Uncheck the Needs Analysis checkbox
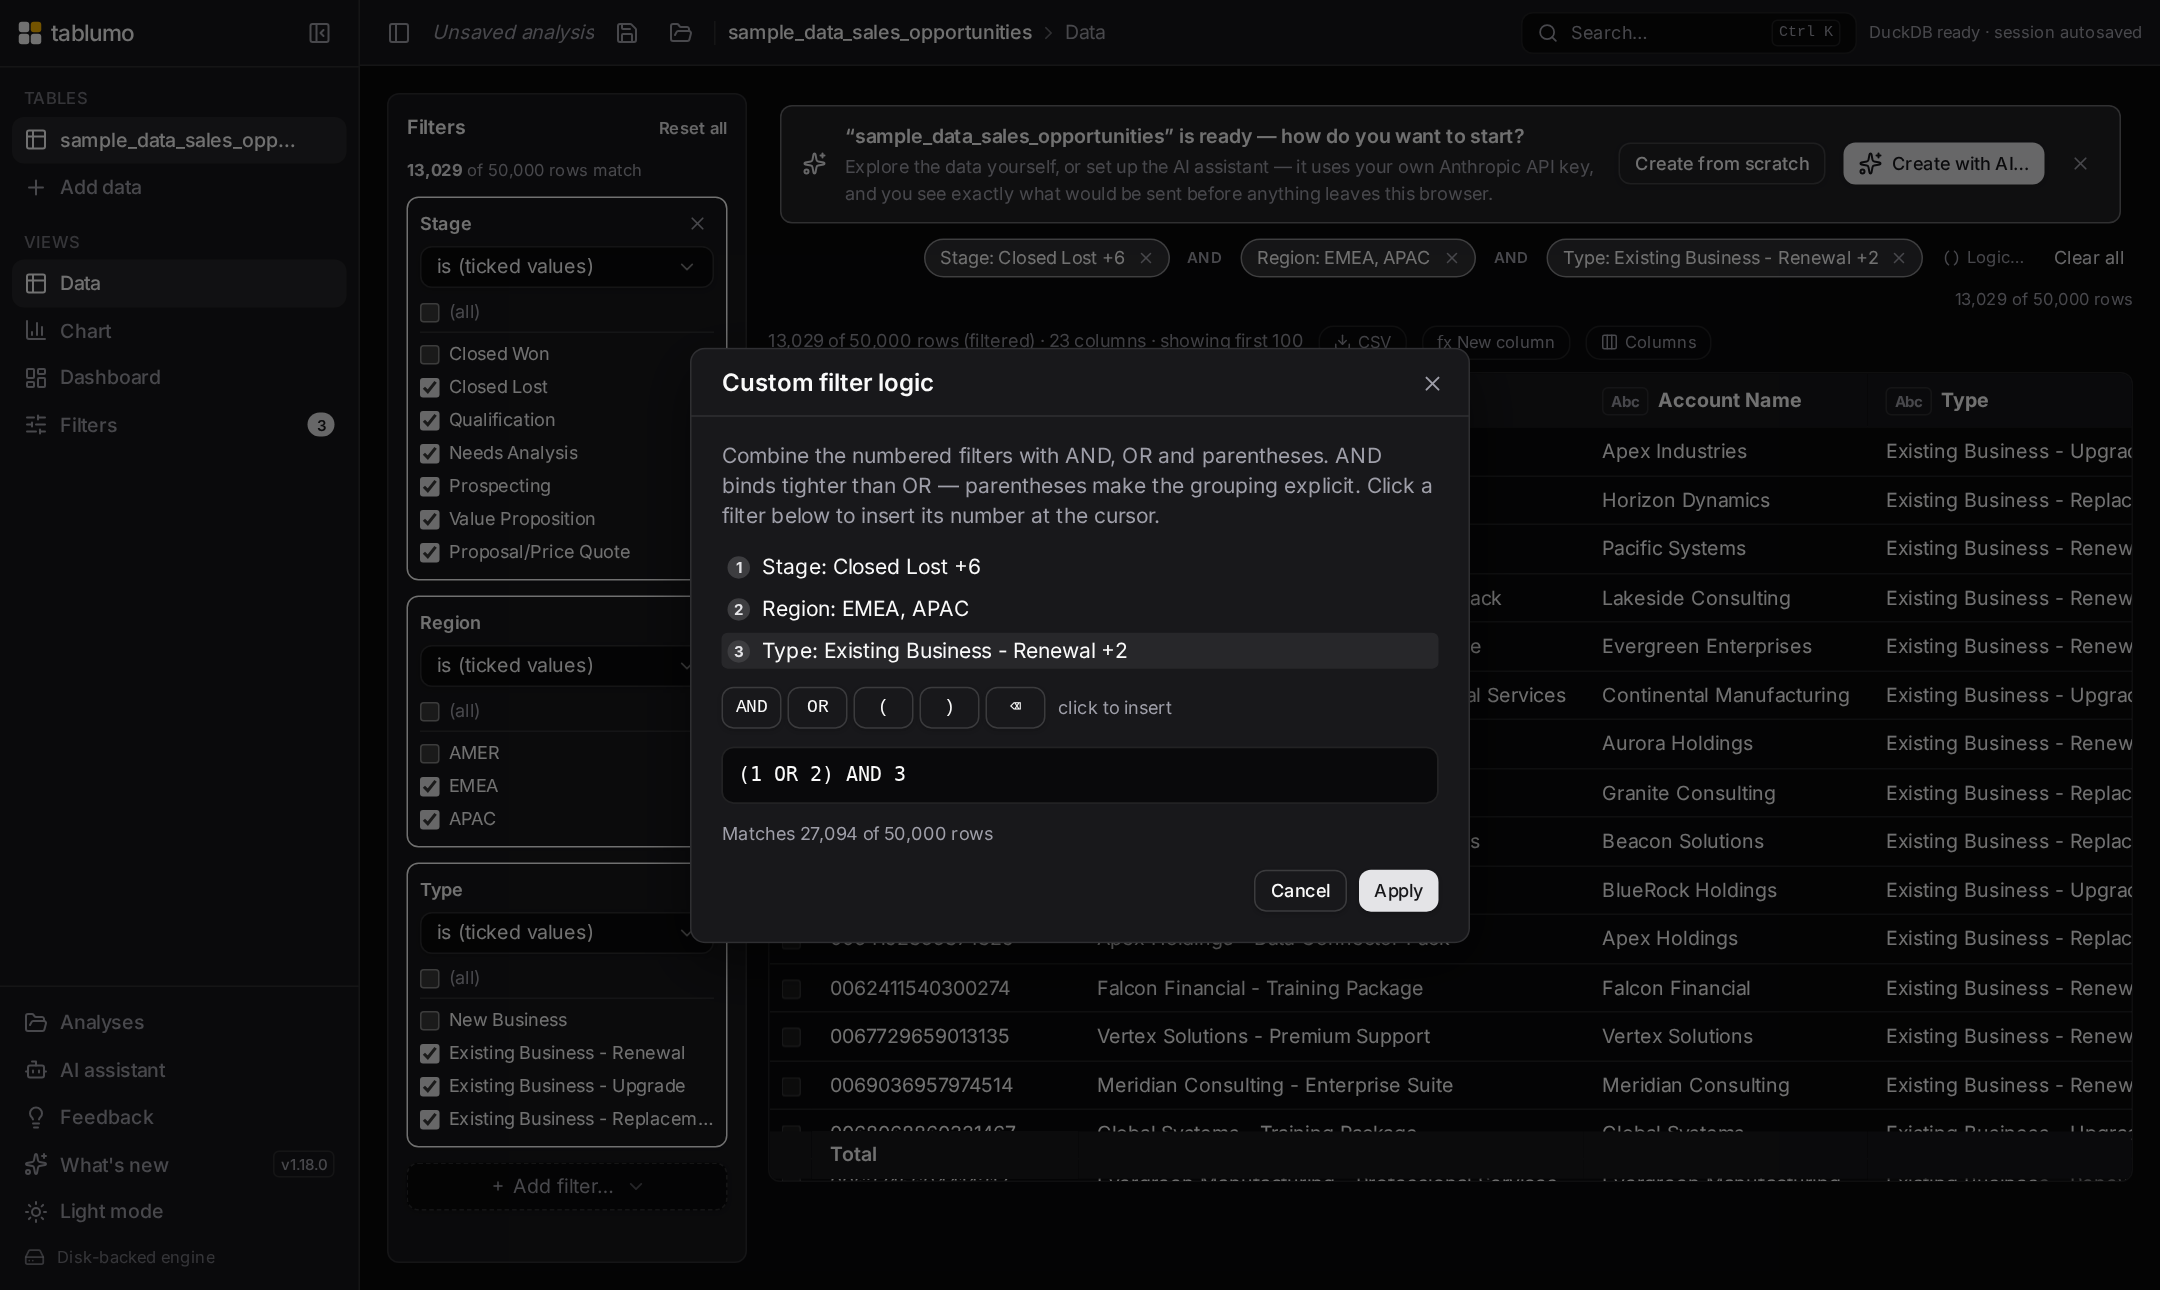This screenshot has width=2160, height=1290. [430, 453]
